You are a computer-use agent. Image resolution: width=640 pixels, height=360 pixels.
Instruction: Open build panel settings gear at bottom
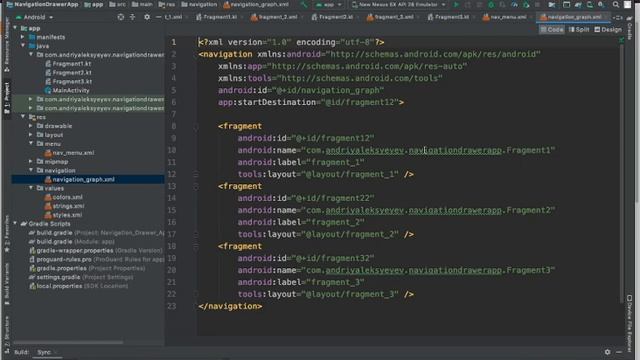[607, 351]
